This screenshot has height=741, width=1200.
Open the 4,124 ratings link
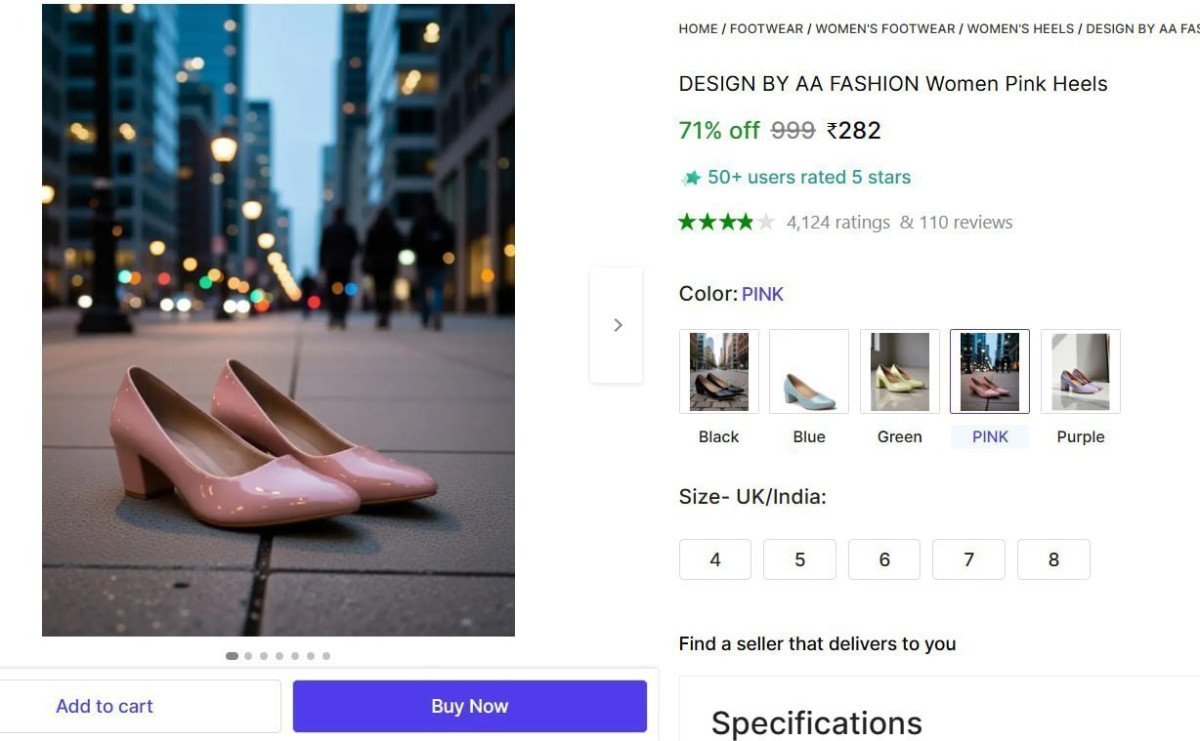point(838,221)
